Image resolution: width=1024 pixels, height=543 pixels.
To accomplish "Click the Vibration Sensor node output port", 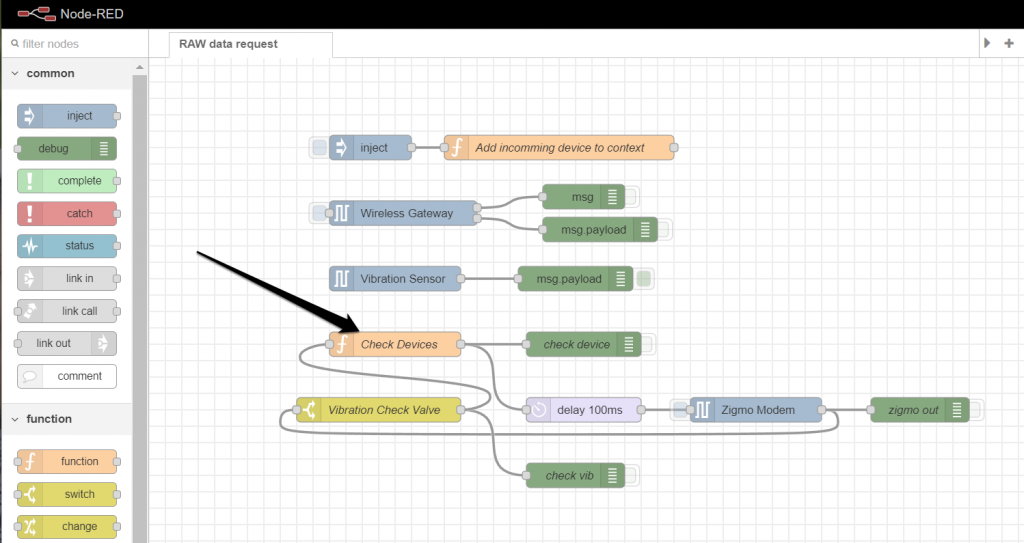I will point(461,279).
